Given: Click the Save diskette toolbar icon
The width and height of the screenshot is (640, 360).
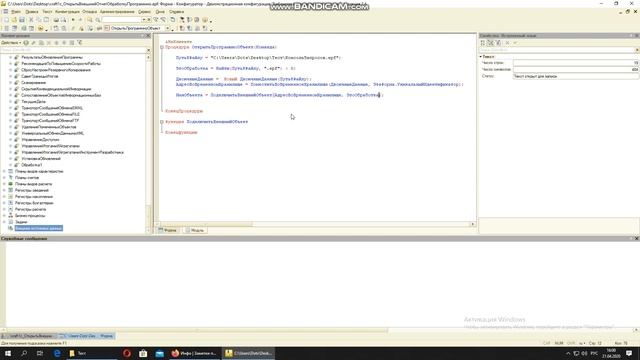Looking at the screenshot, I should click(22, 20).
